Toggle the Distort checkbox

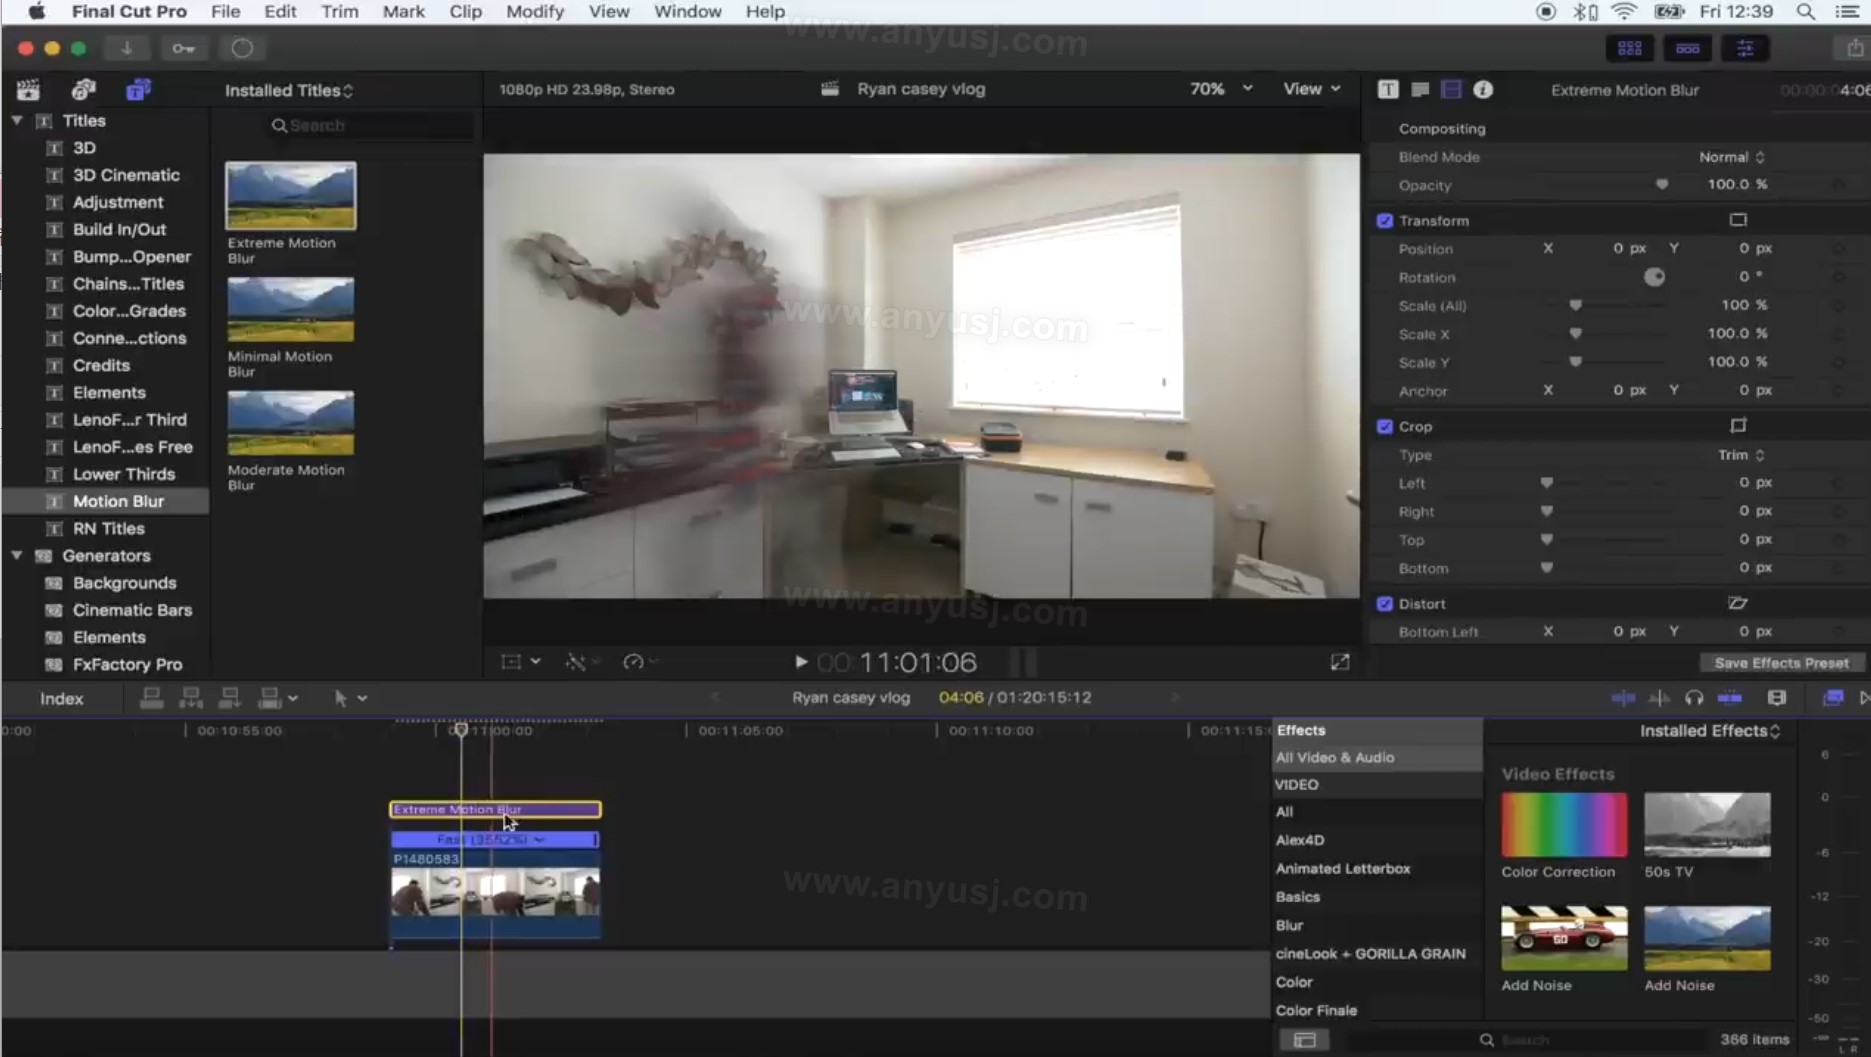coord(1385,604)
